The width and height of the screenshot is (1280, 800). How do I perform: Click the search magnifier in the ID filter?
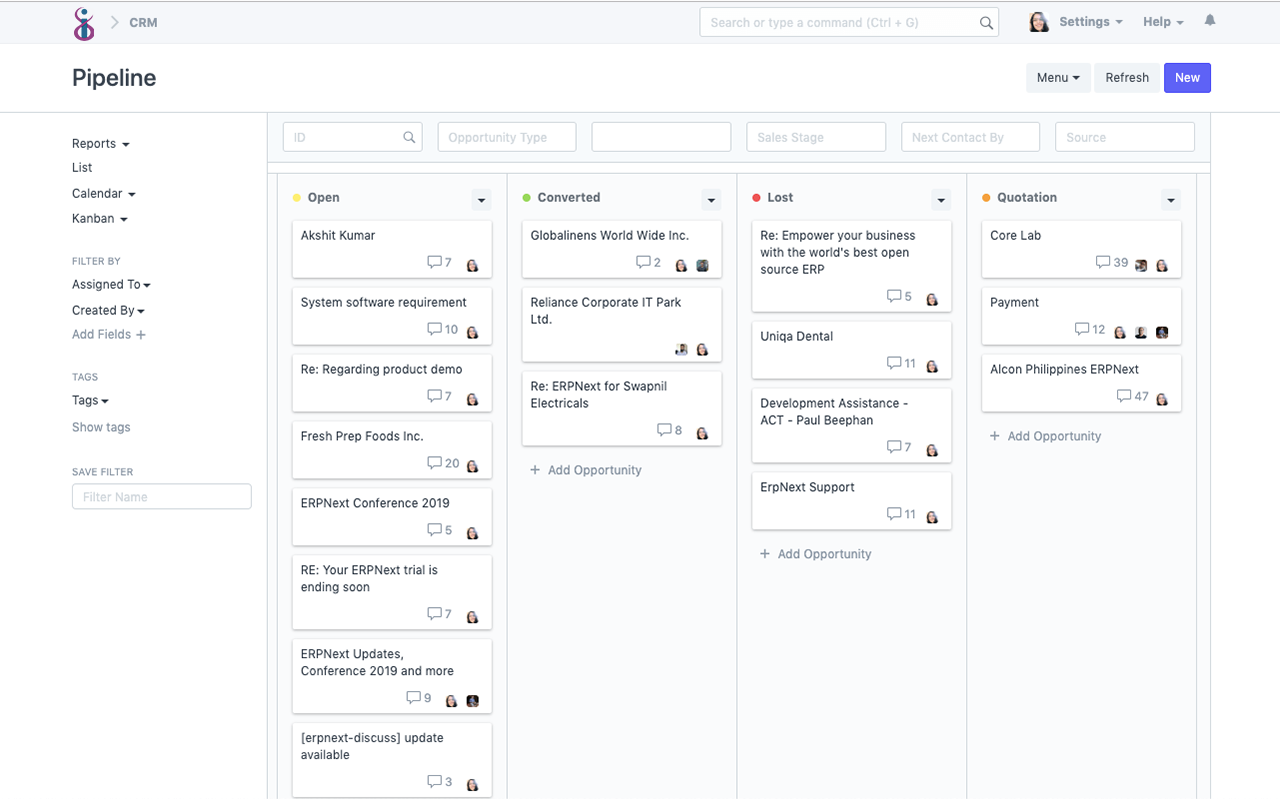(x=408, y=136)
